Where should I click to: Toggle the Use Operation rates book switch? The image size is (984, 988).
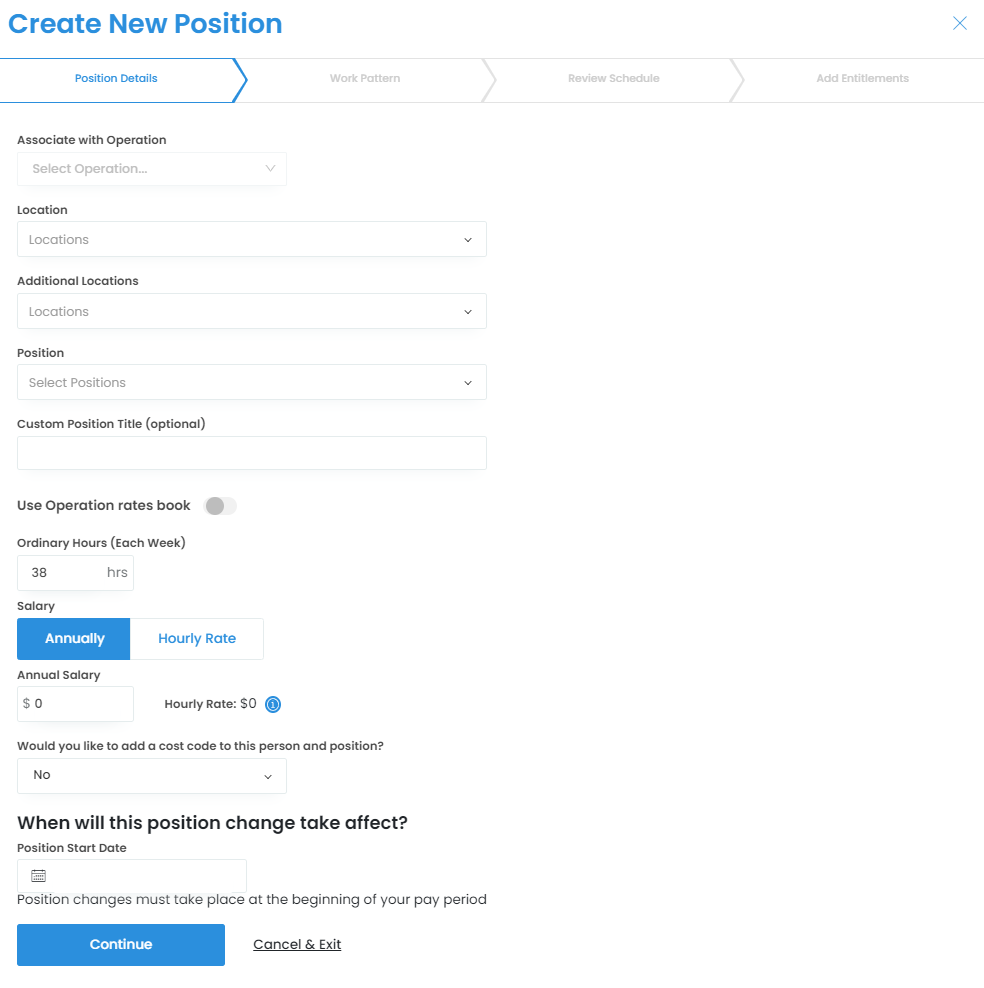point(220,506)
